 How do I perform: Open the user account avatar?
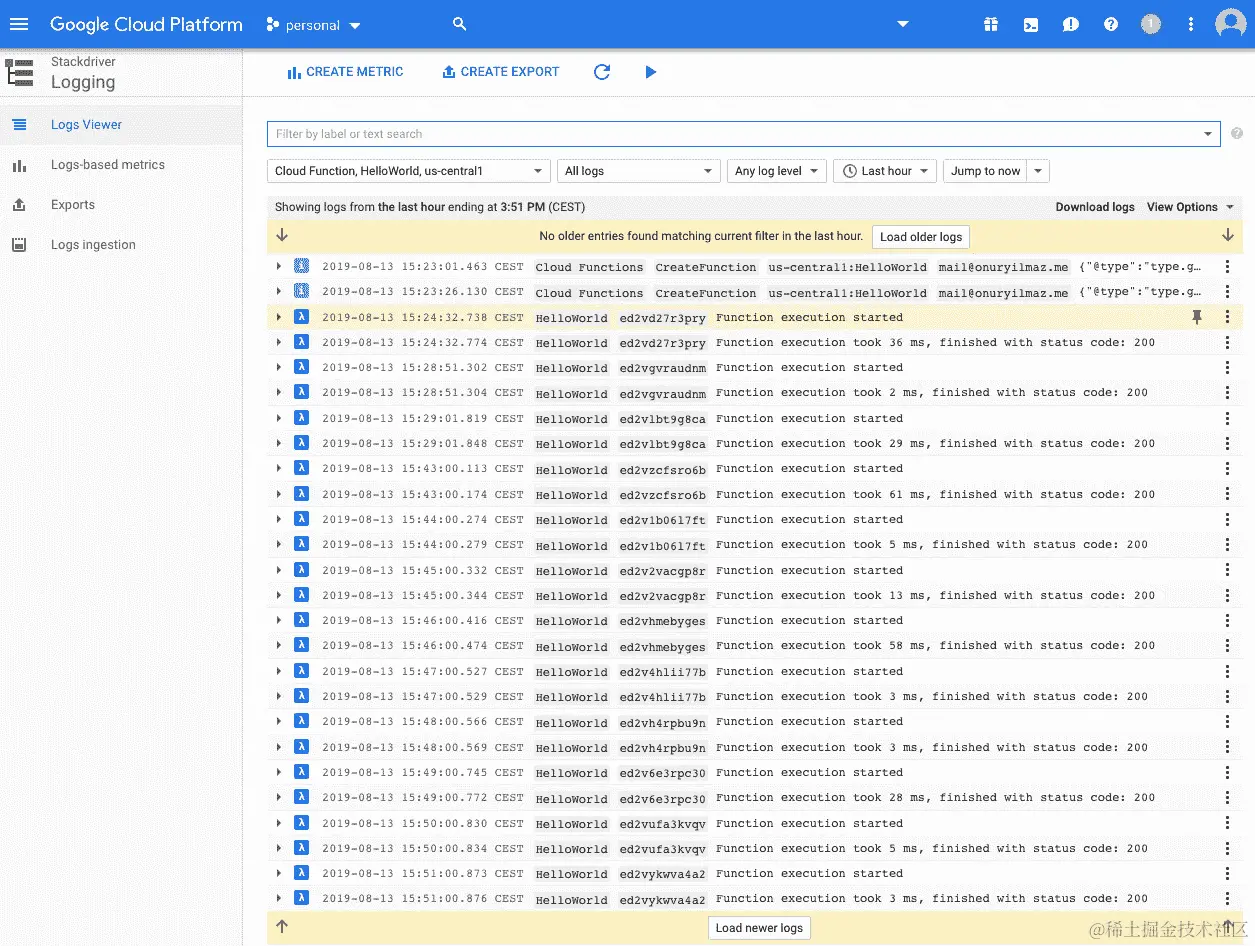click(x=1230, y=24)
